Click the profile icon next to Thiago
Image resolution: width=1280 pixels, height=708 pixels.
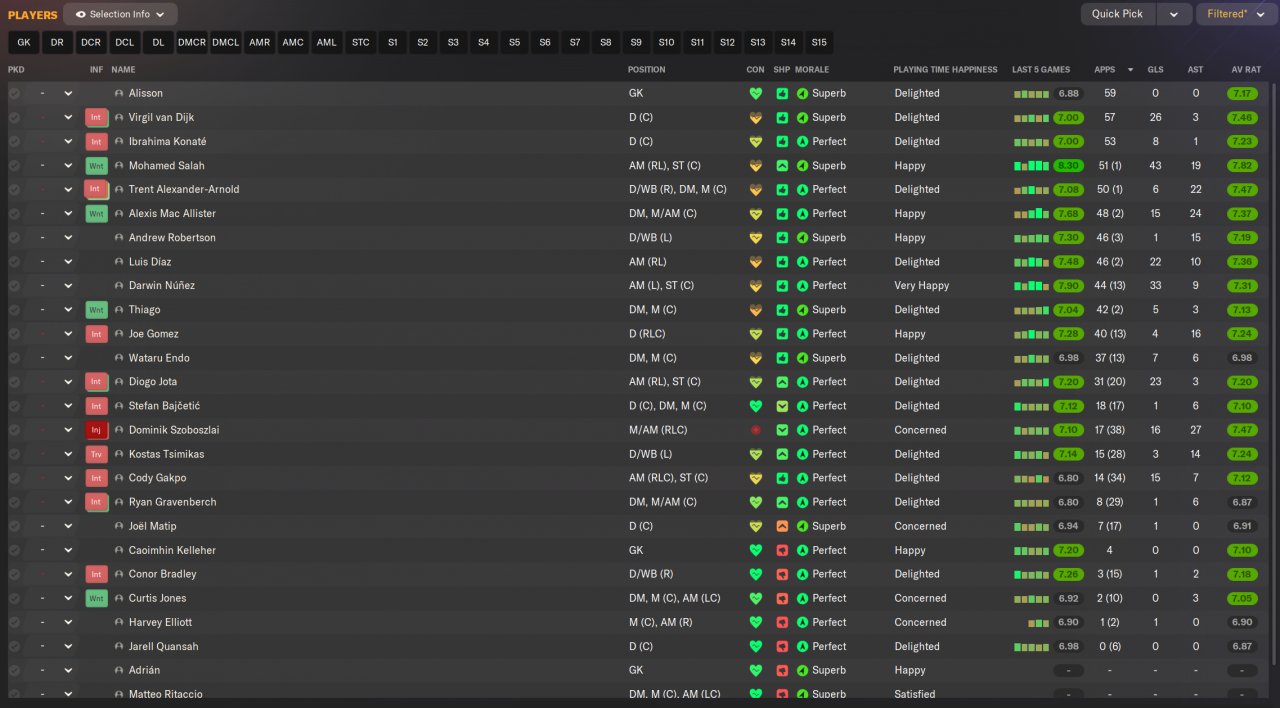tap(119, 310)
